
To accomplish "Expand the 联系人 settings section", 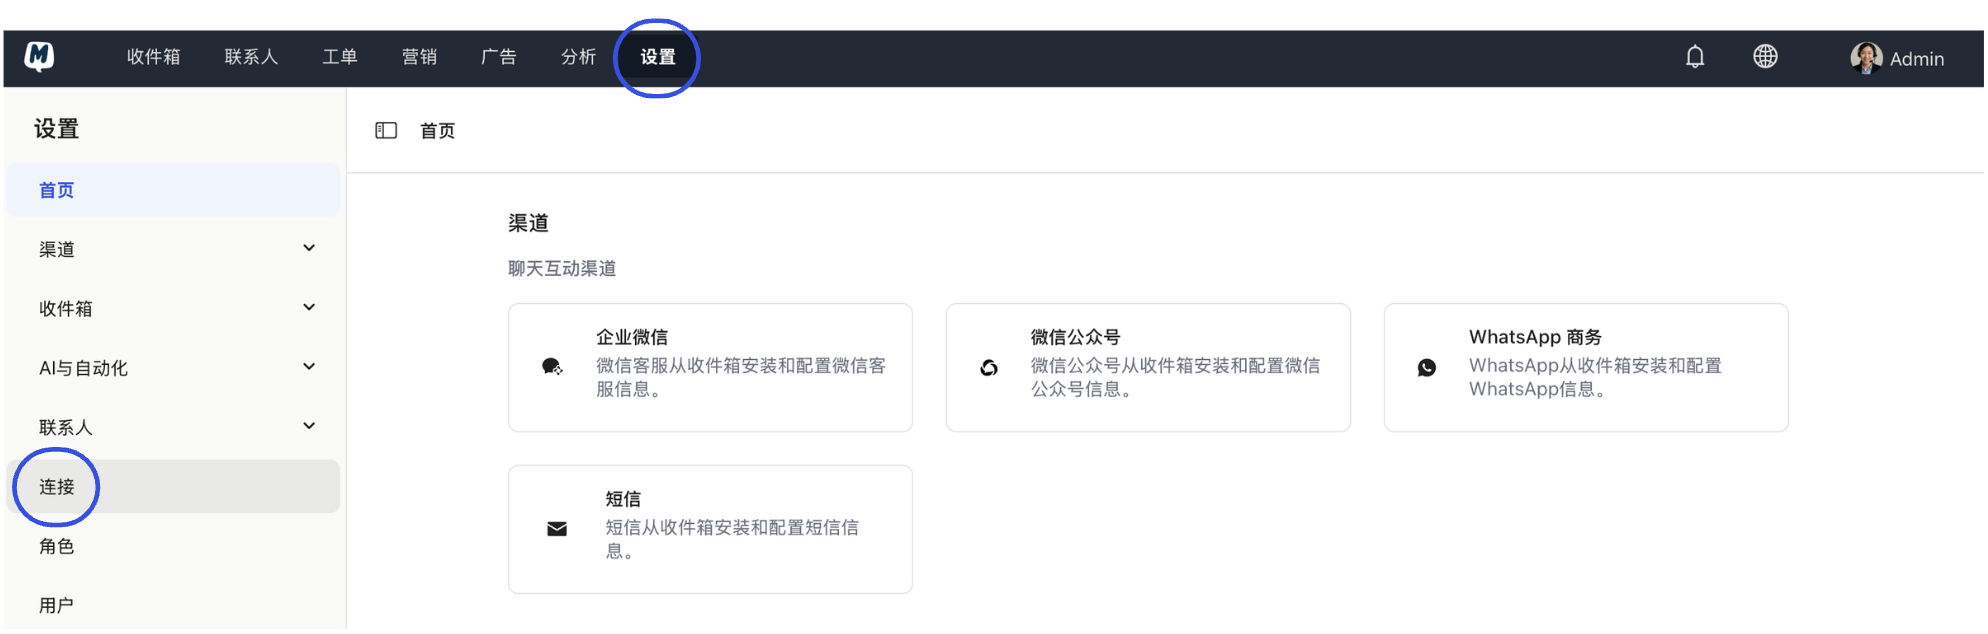I will pos(172,426).
